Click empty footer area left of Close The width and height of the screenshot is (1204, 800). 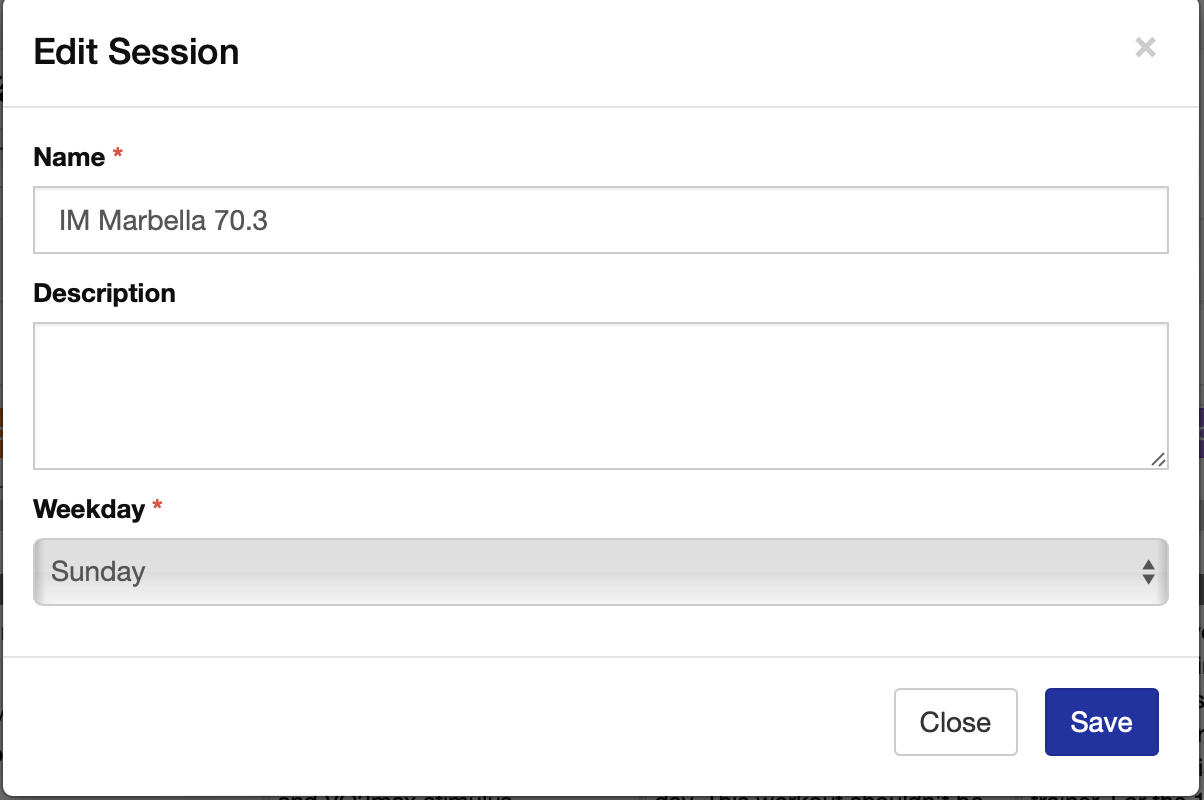(450, 722)
